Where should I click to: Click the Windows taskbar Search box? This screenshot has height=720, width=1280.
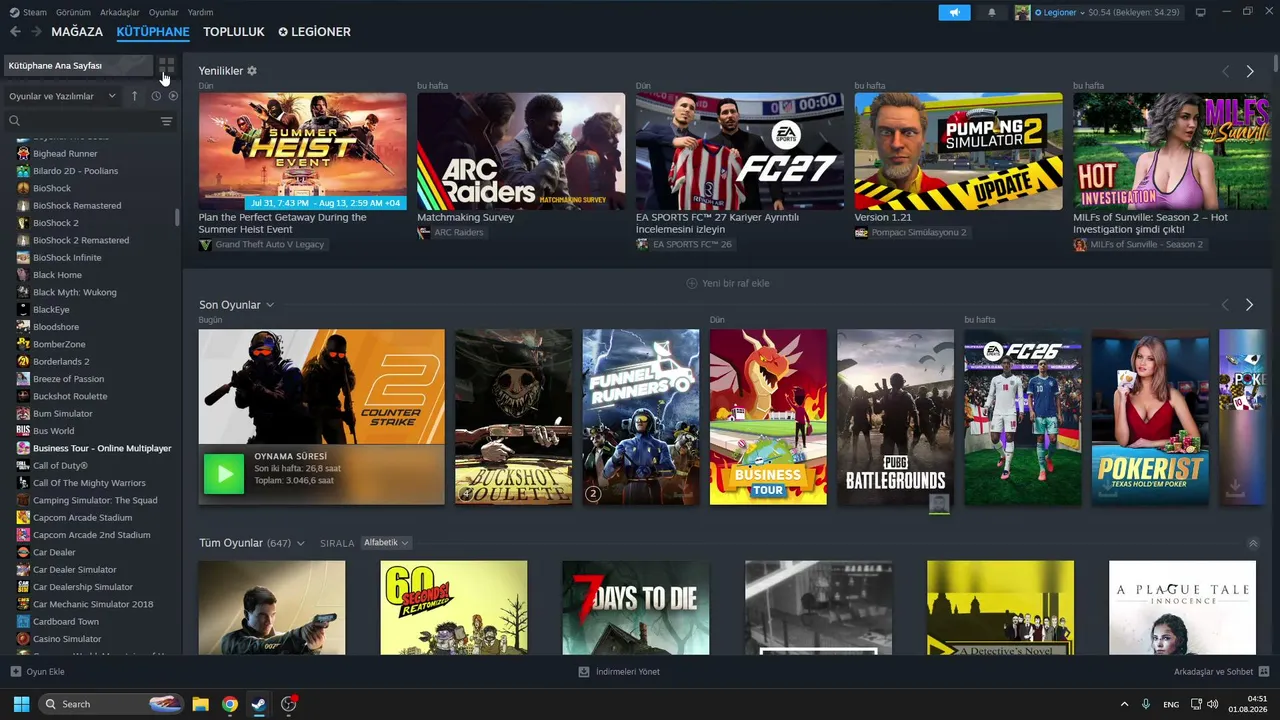[x=111, y=704]
